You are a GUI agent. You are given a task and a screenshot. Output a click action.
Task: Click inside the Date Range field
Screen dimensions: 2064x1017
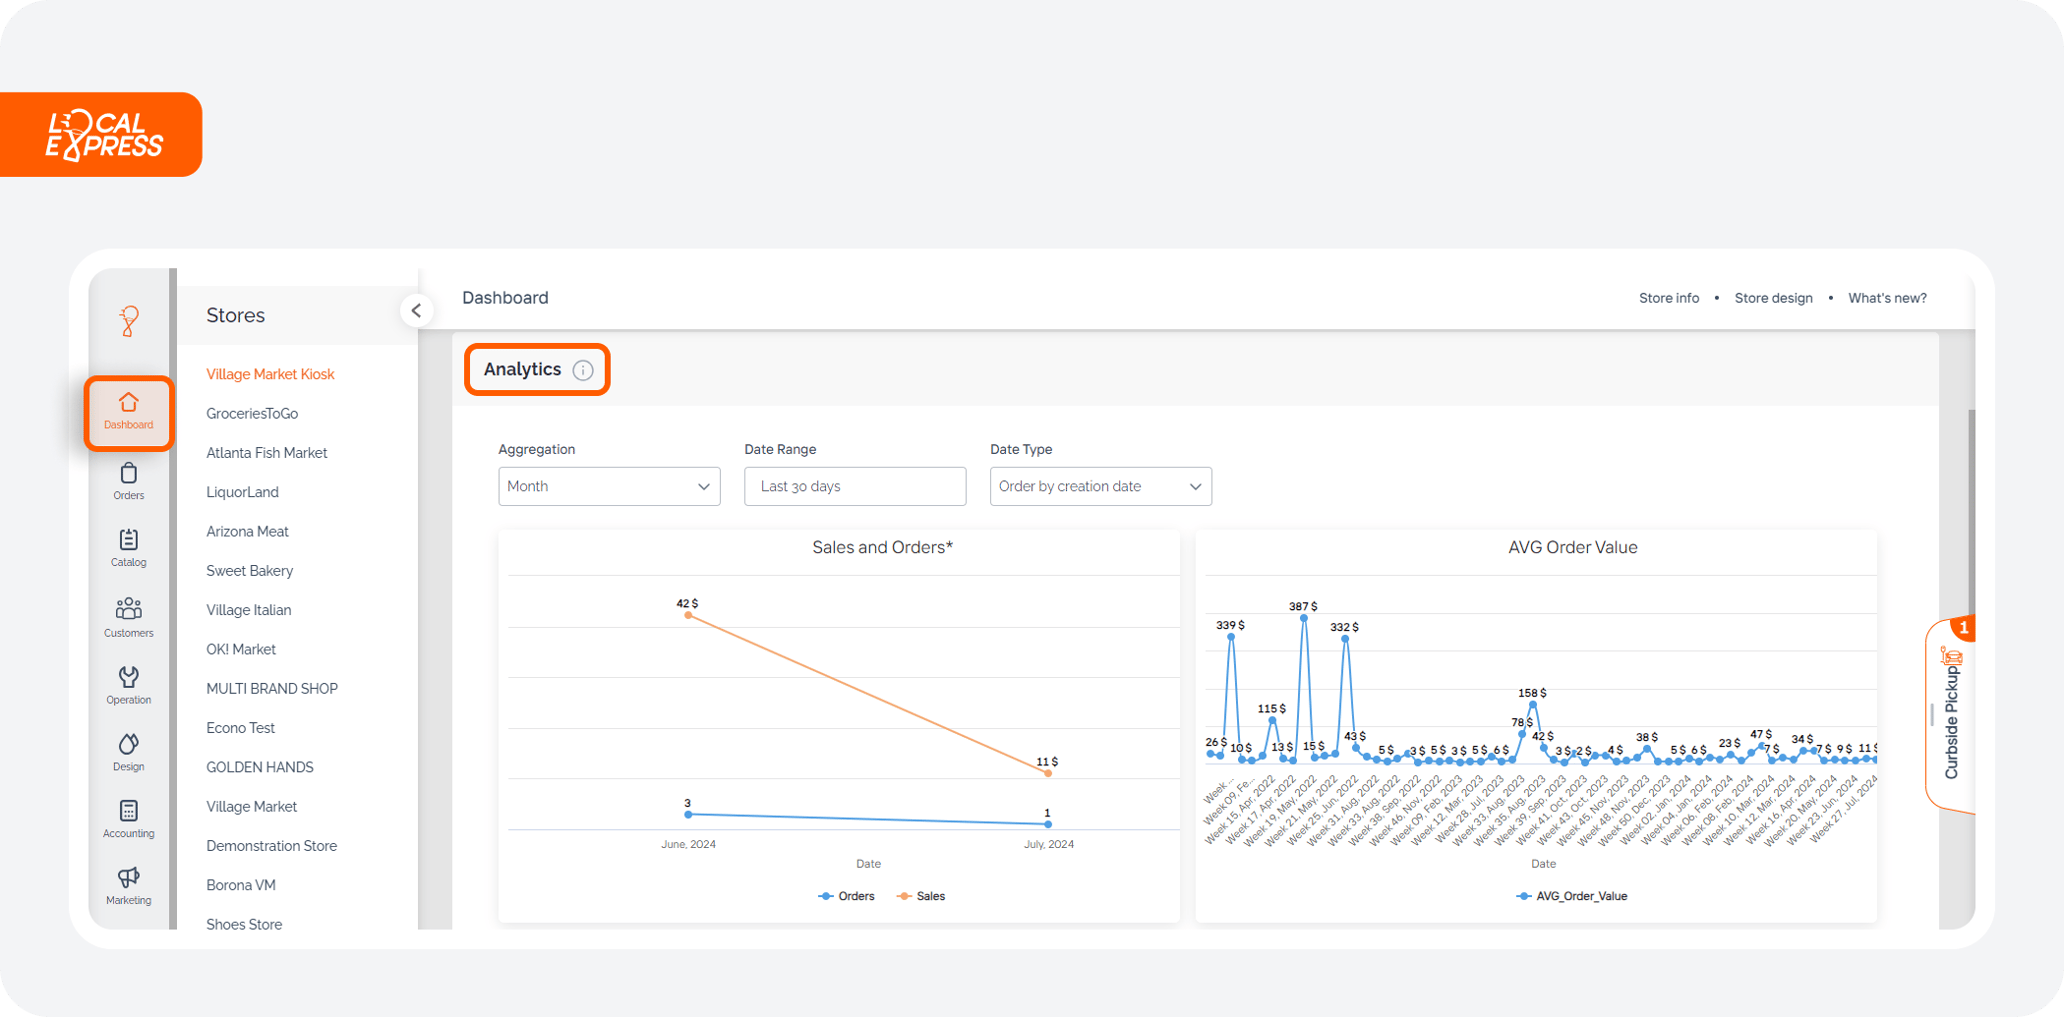coord(854,486)
